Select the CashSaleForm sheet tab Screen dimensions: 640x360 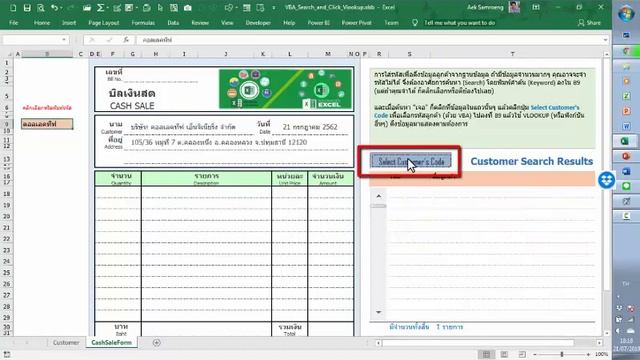coord(111,342)
